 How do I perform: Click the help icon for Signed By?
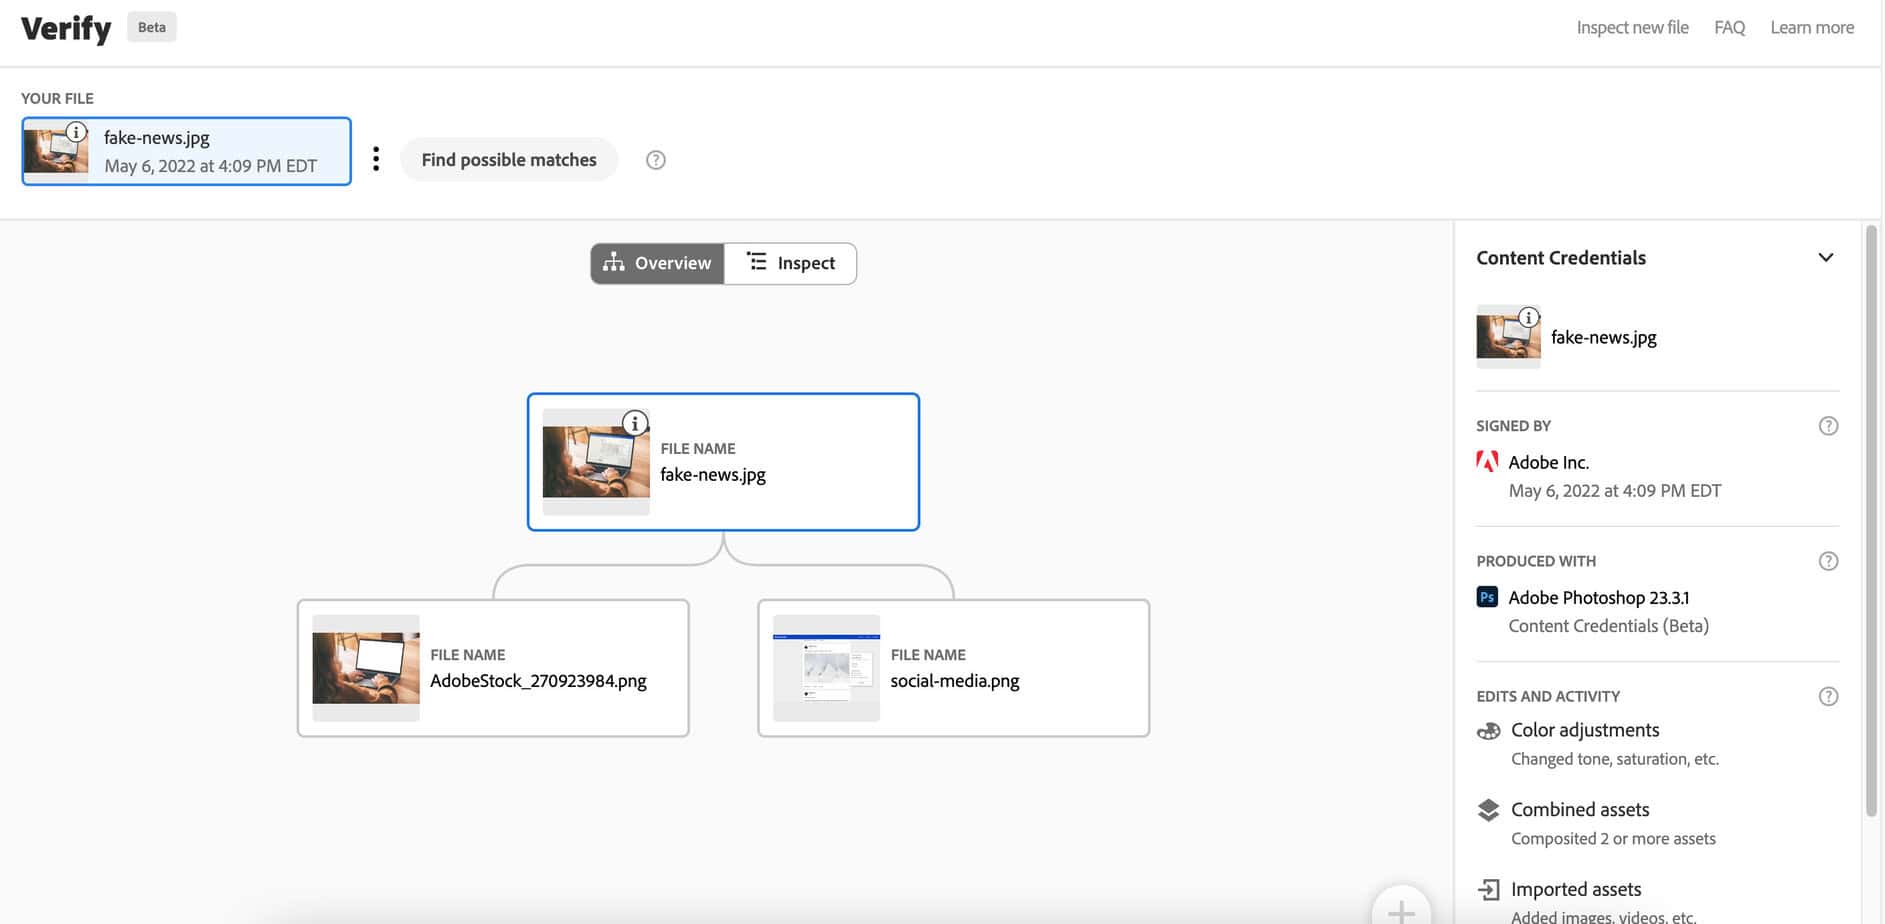click(1828, 426)
